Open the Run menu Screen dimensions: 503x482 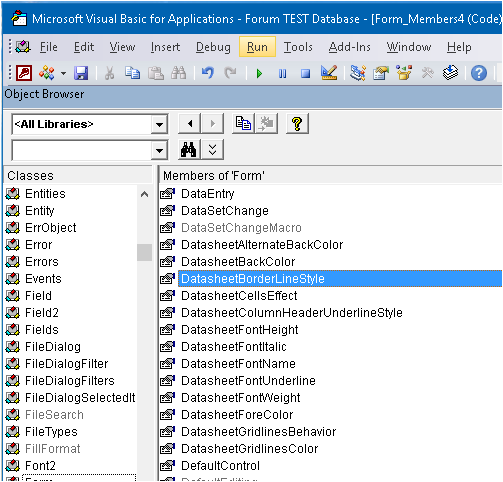tap(257, 47)
